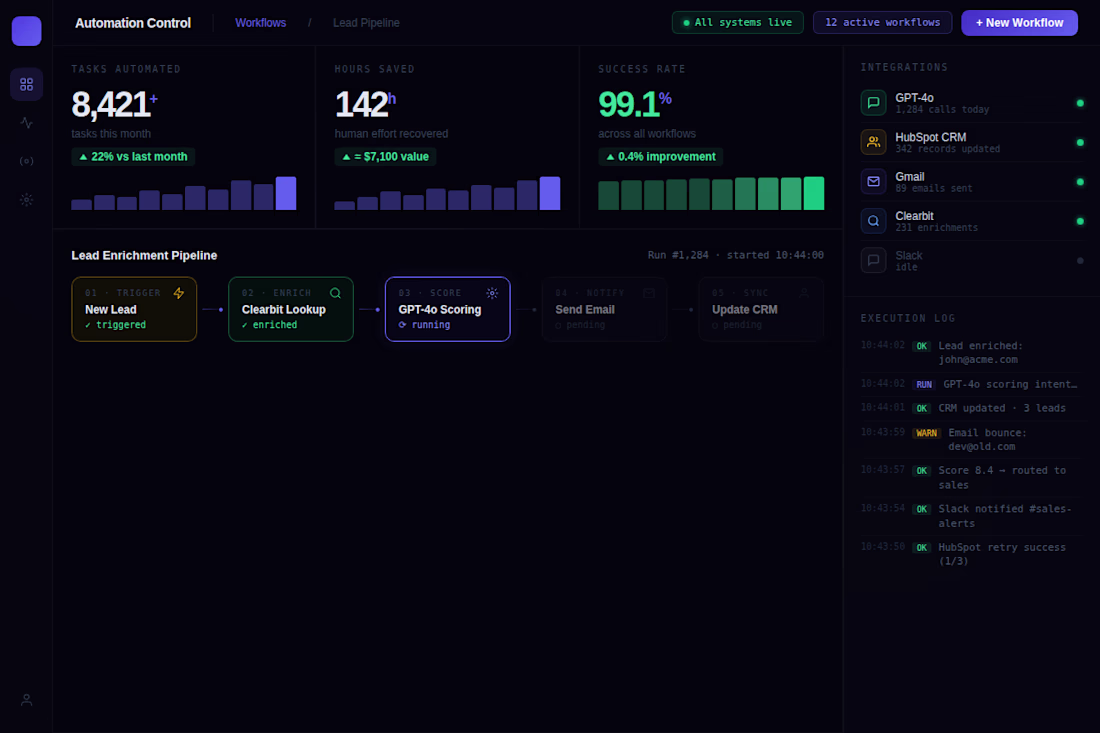Open the Gmail integration row
Screen dimensions: 1100x733
[972, 182]
